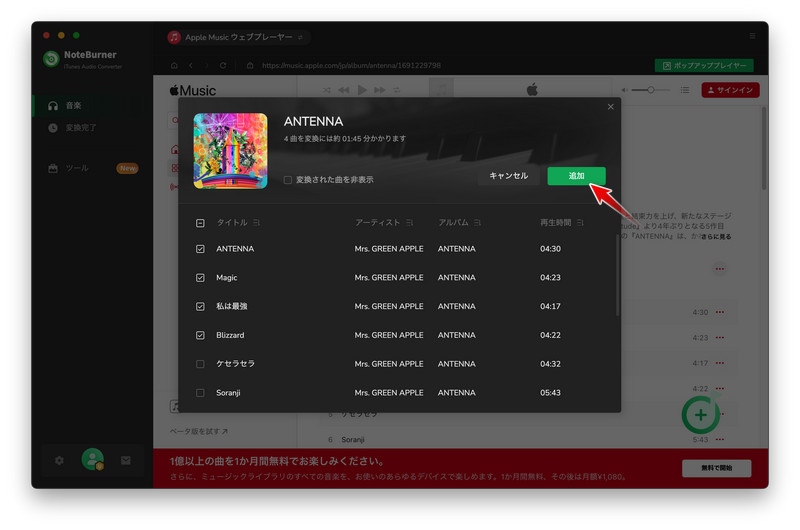
Task: Check the ケセラセラ track checkbox
Action: (x=200, y=364)
